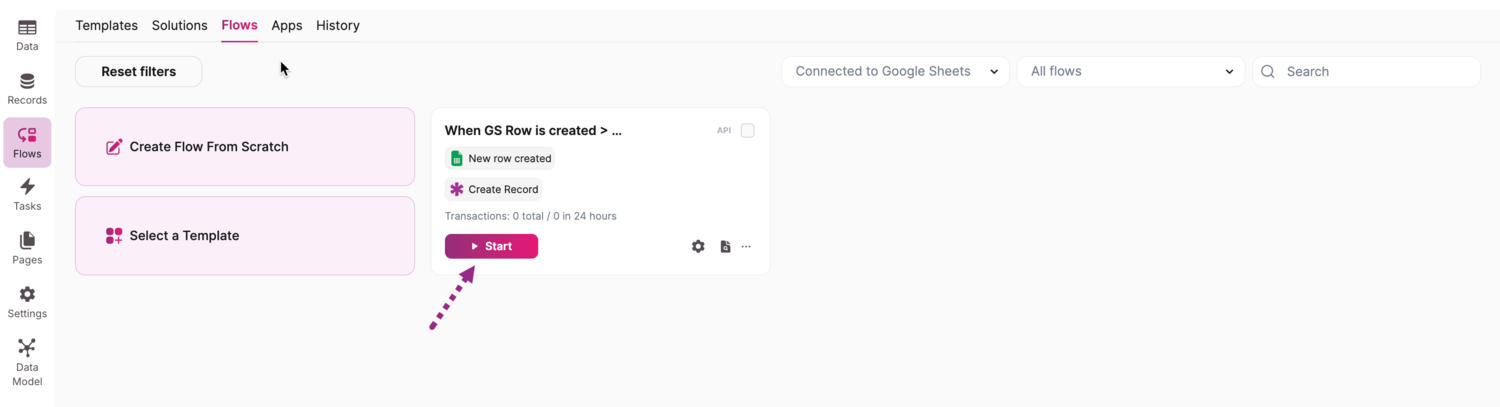1500x407 pixels.
Task: Click the Reset filters button
Action: (139, 72)
